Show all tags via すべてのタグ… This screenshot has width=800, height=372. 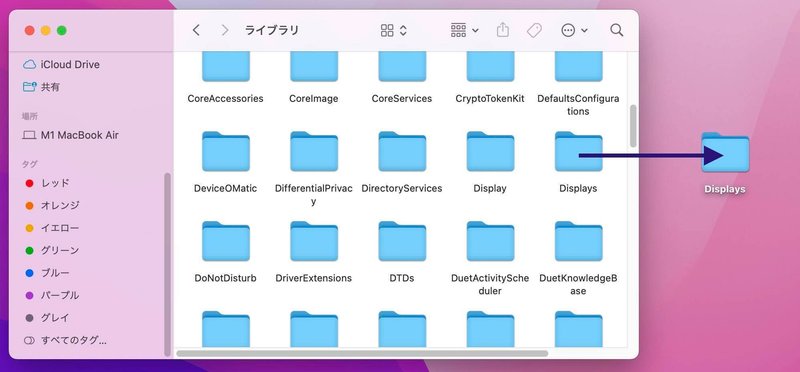coord(66,340)
